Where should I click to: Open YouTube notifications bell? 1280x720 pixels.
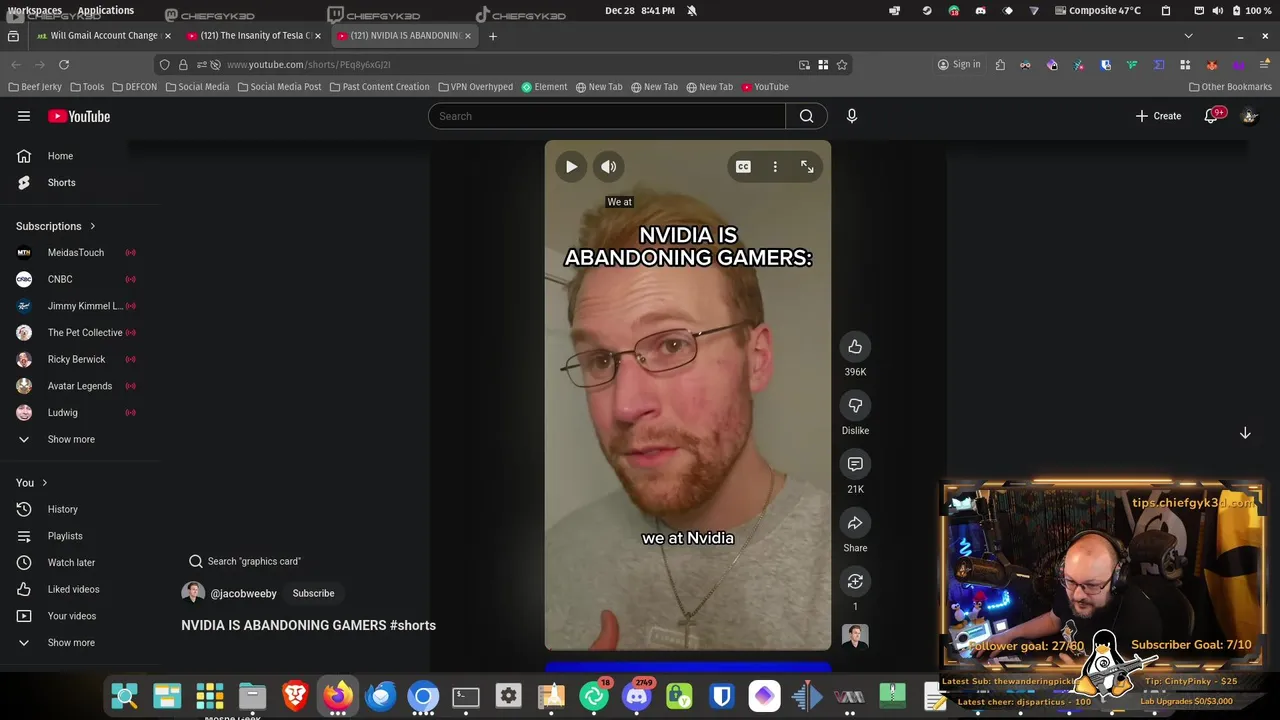(1211, 116)
